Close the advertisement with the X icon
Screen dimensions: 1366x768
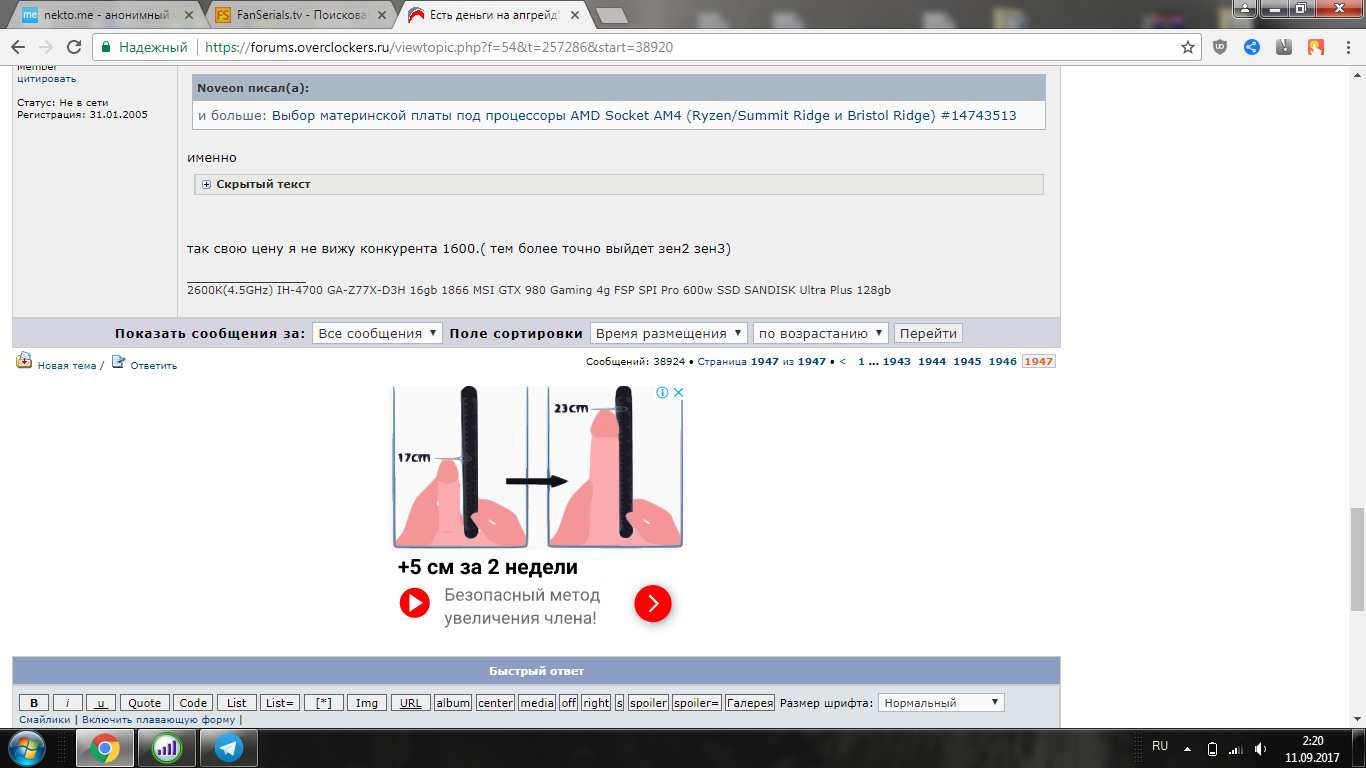click(x=677, y=393)
